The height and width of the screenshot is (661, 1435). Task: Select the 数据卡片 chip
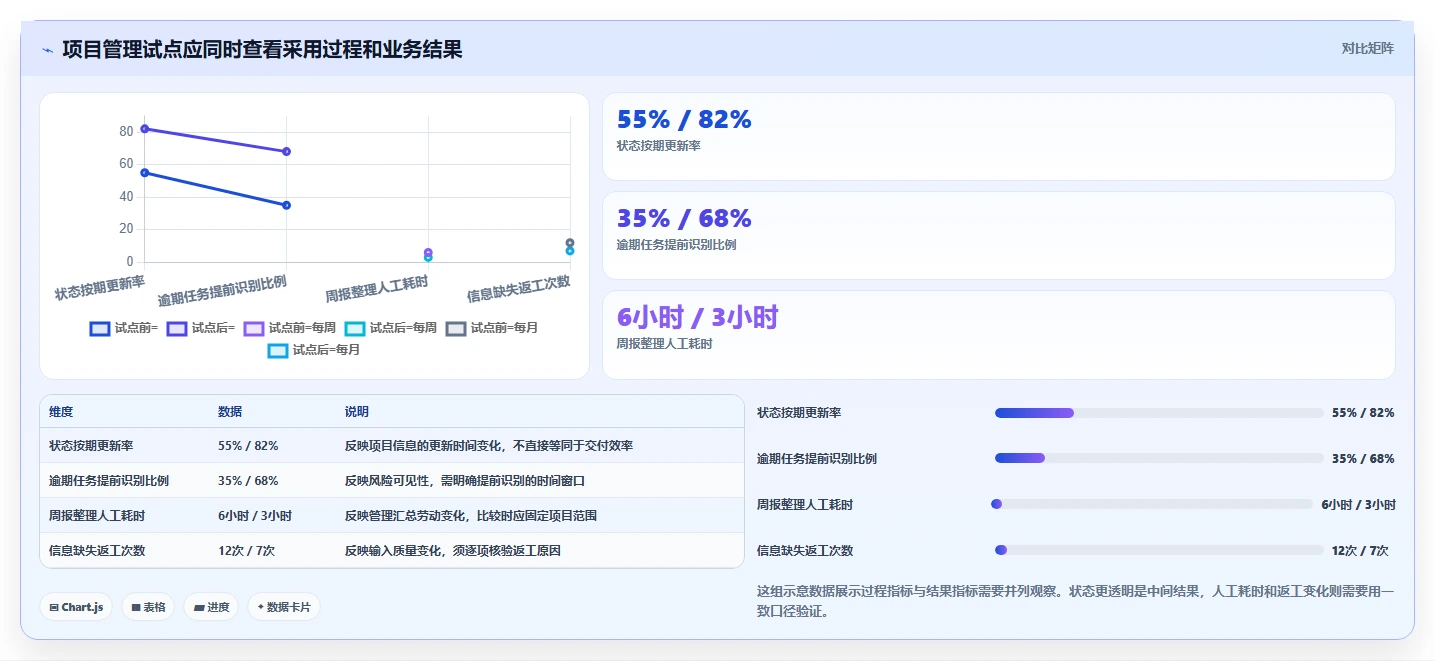[284, 607]
